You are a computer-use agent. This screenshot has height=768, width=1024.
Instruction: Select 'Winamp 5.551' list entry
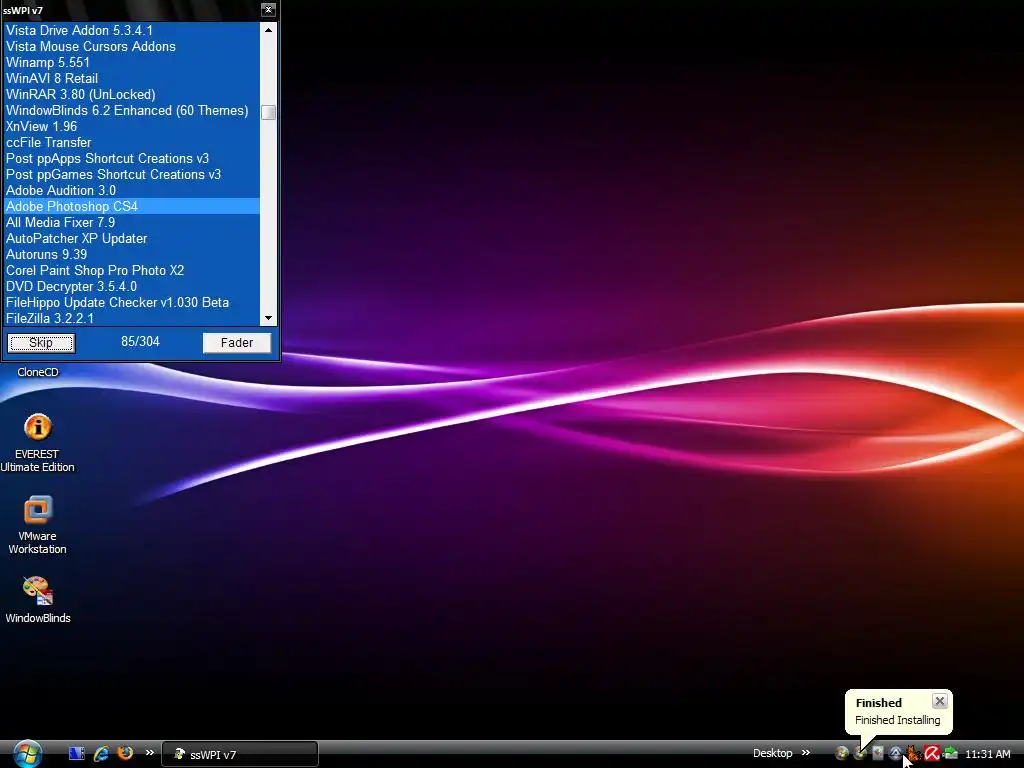coord(131,62)
